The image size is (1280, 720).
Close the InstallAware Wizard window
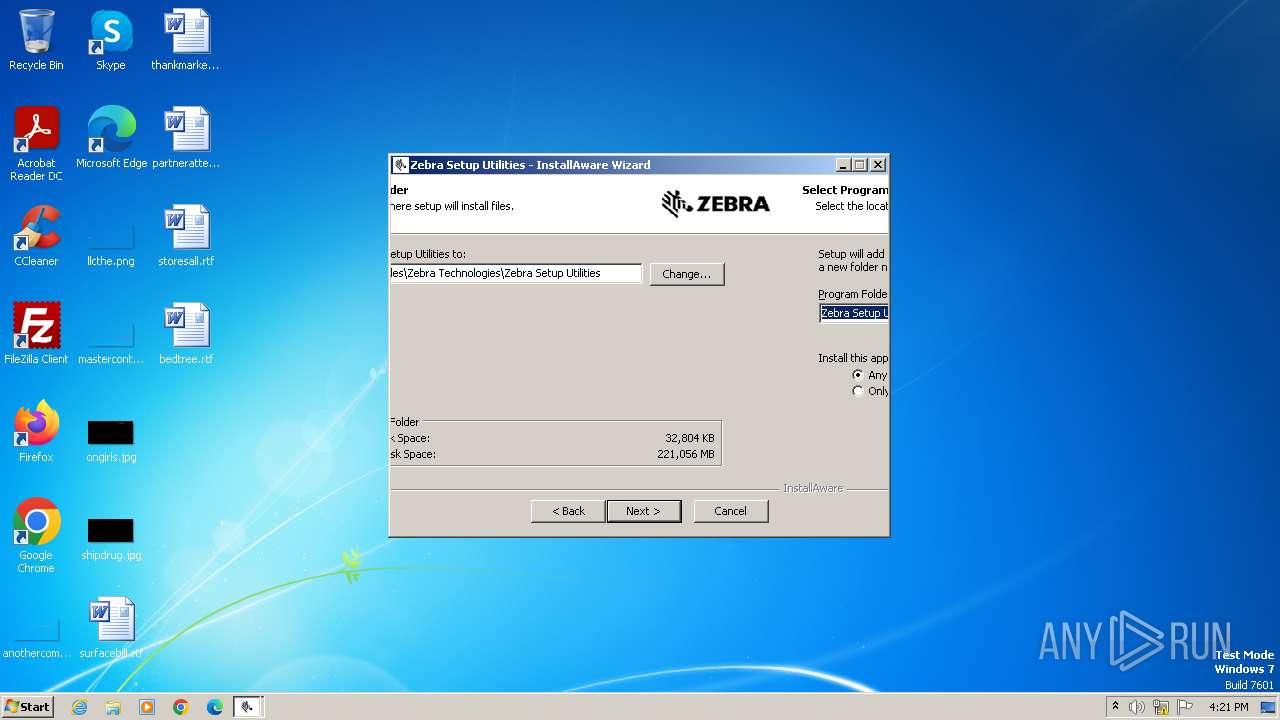878,165
